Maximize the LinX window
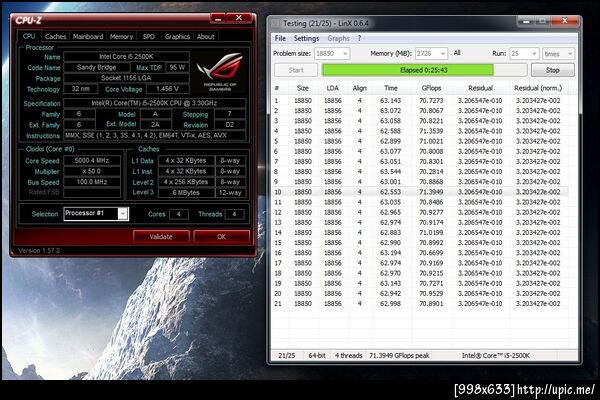 point(543,21)
